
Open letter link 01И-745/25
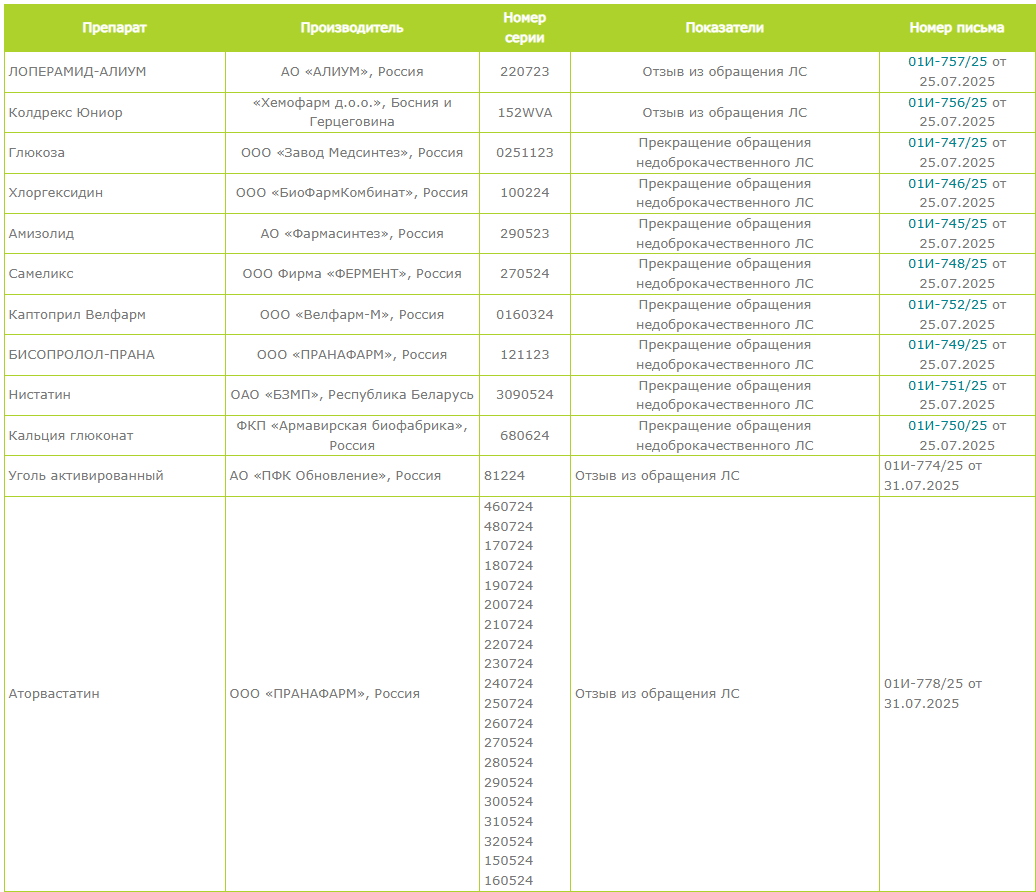tap(947, 223)
